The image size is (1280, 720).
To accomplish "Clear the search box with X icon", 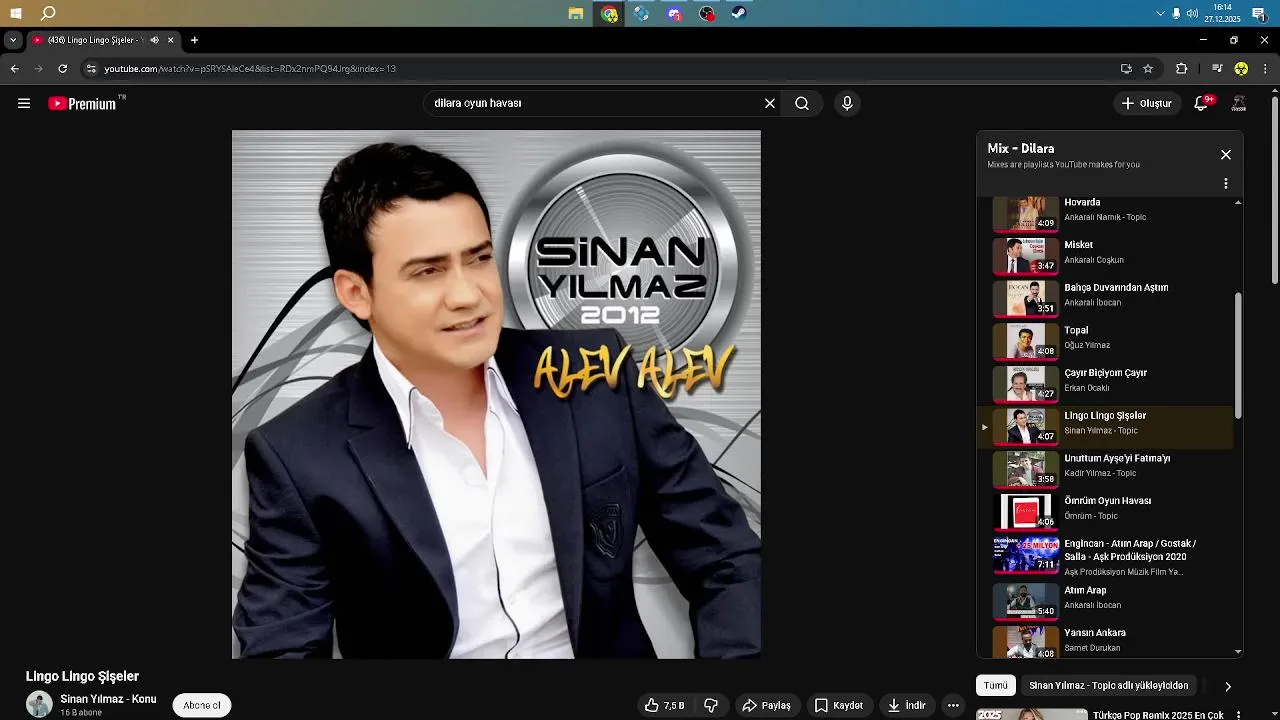I will [770, 103].
